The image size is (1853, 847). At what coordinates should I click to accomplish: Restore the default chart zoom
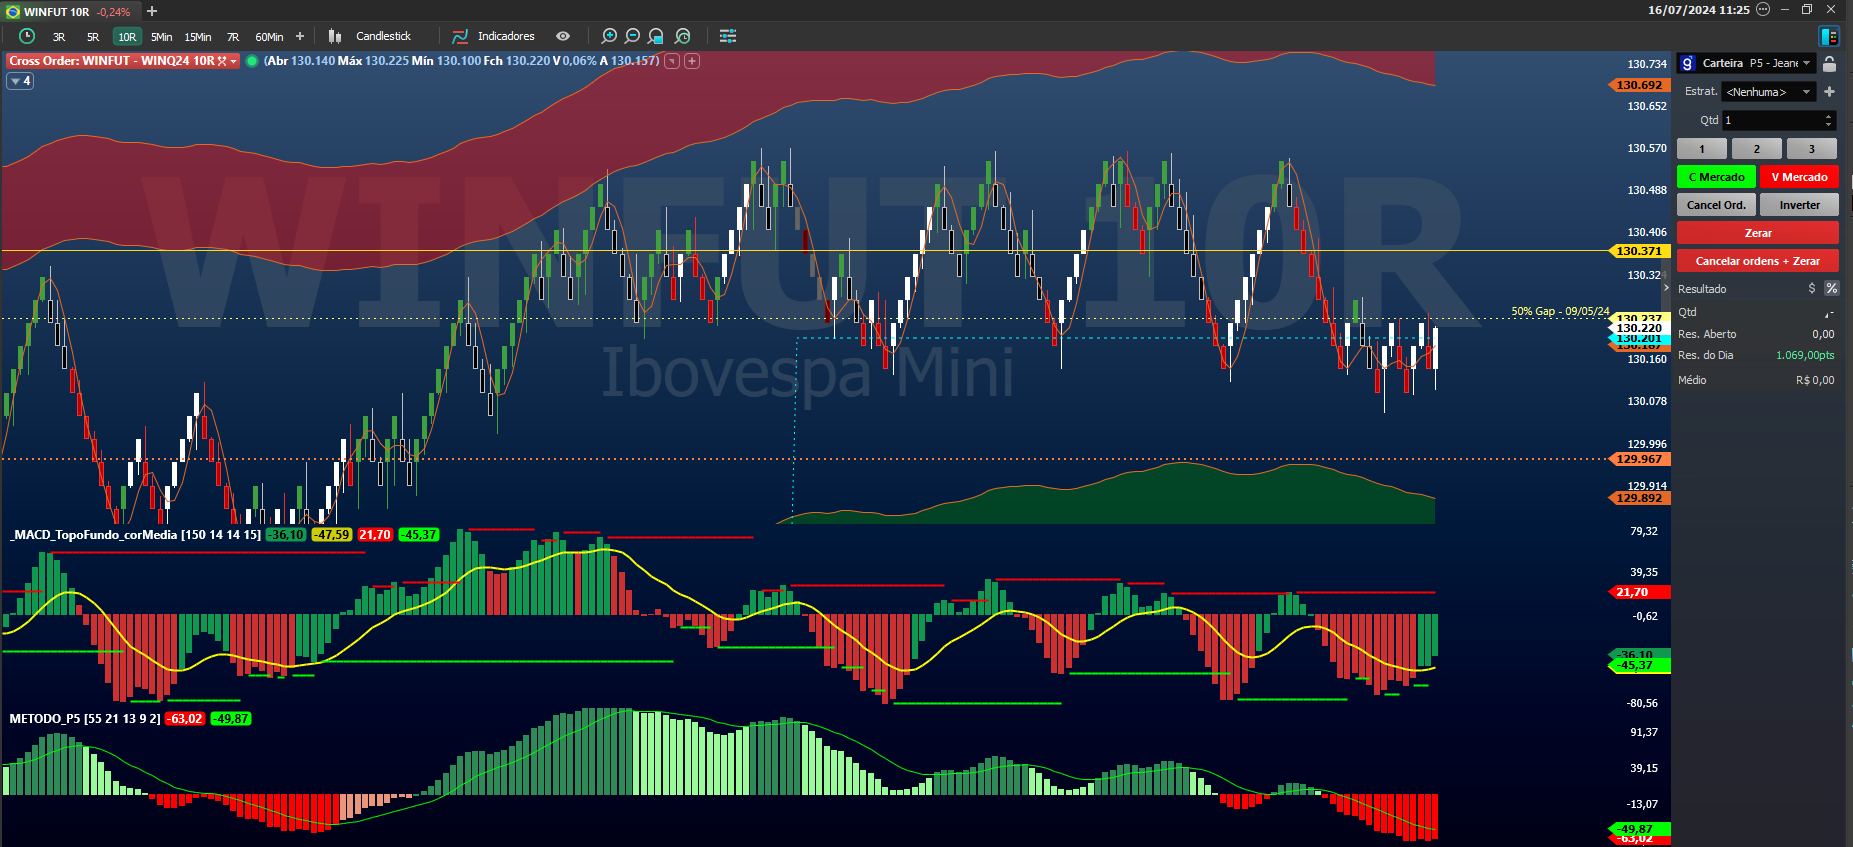pyautogui.click(x=683, y=36)
